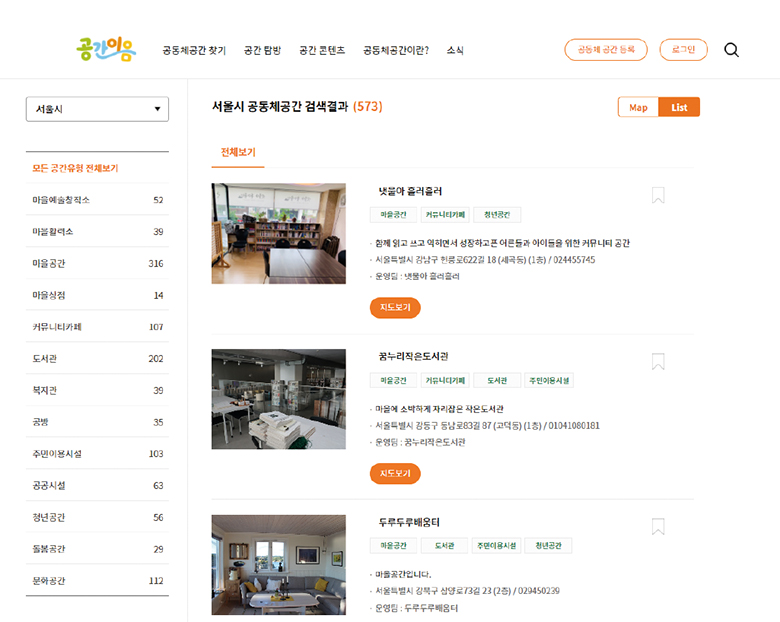The image size is (780, 622).
Task: Filter by 청년공간 in the sidebar
Action: point(98,518)
